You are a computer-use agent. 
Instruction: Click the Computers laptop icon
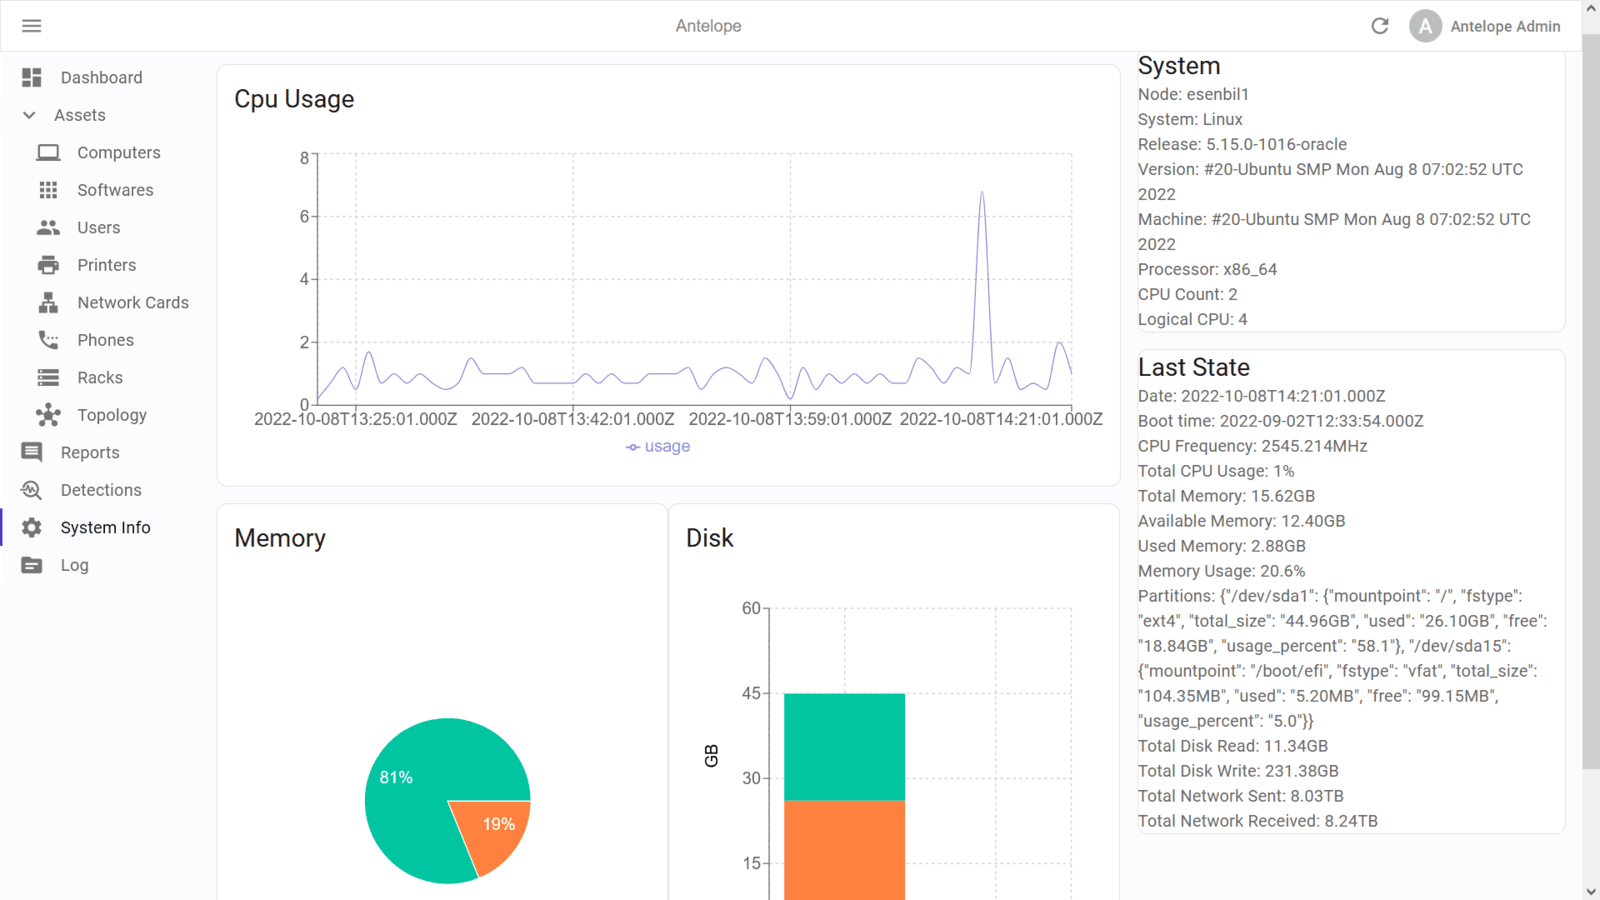pyautogui.click(x=48, y=152)
